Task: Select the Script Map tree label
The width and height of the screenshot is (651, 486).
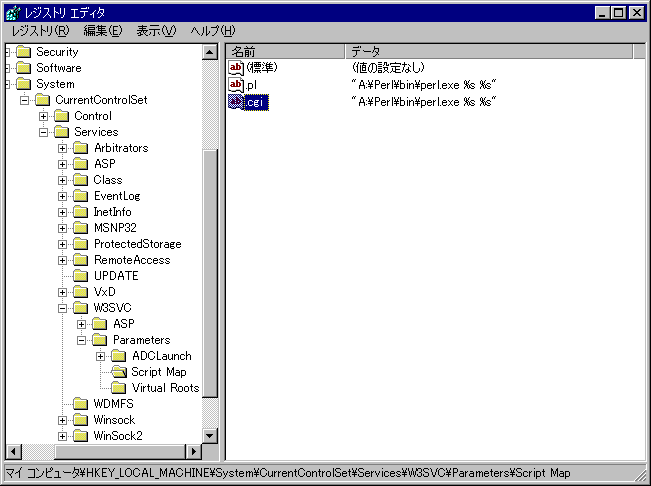Action: [159, 372]
